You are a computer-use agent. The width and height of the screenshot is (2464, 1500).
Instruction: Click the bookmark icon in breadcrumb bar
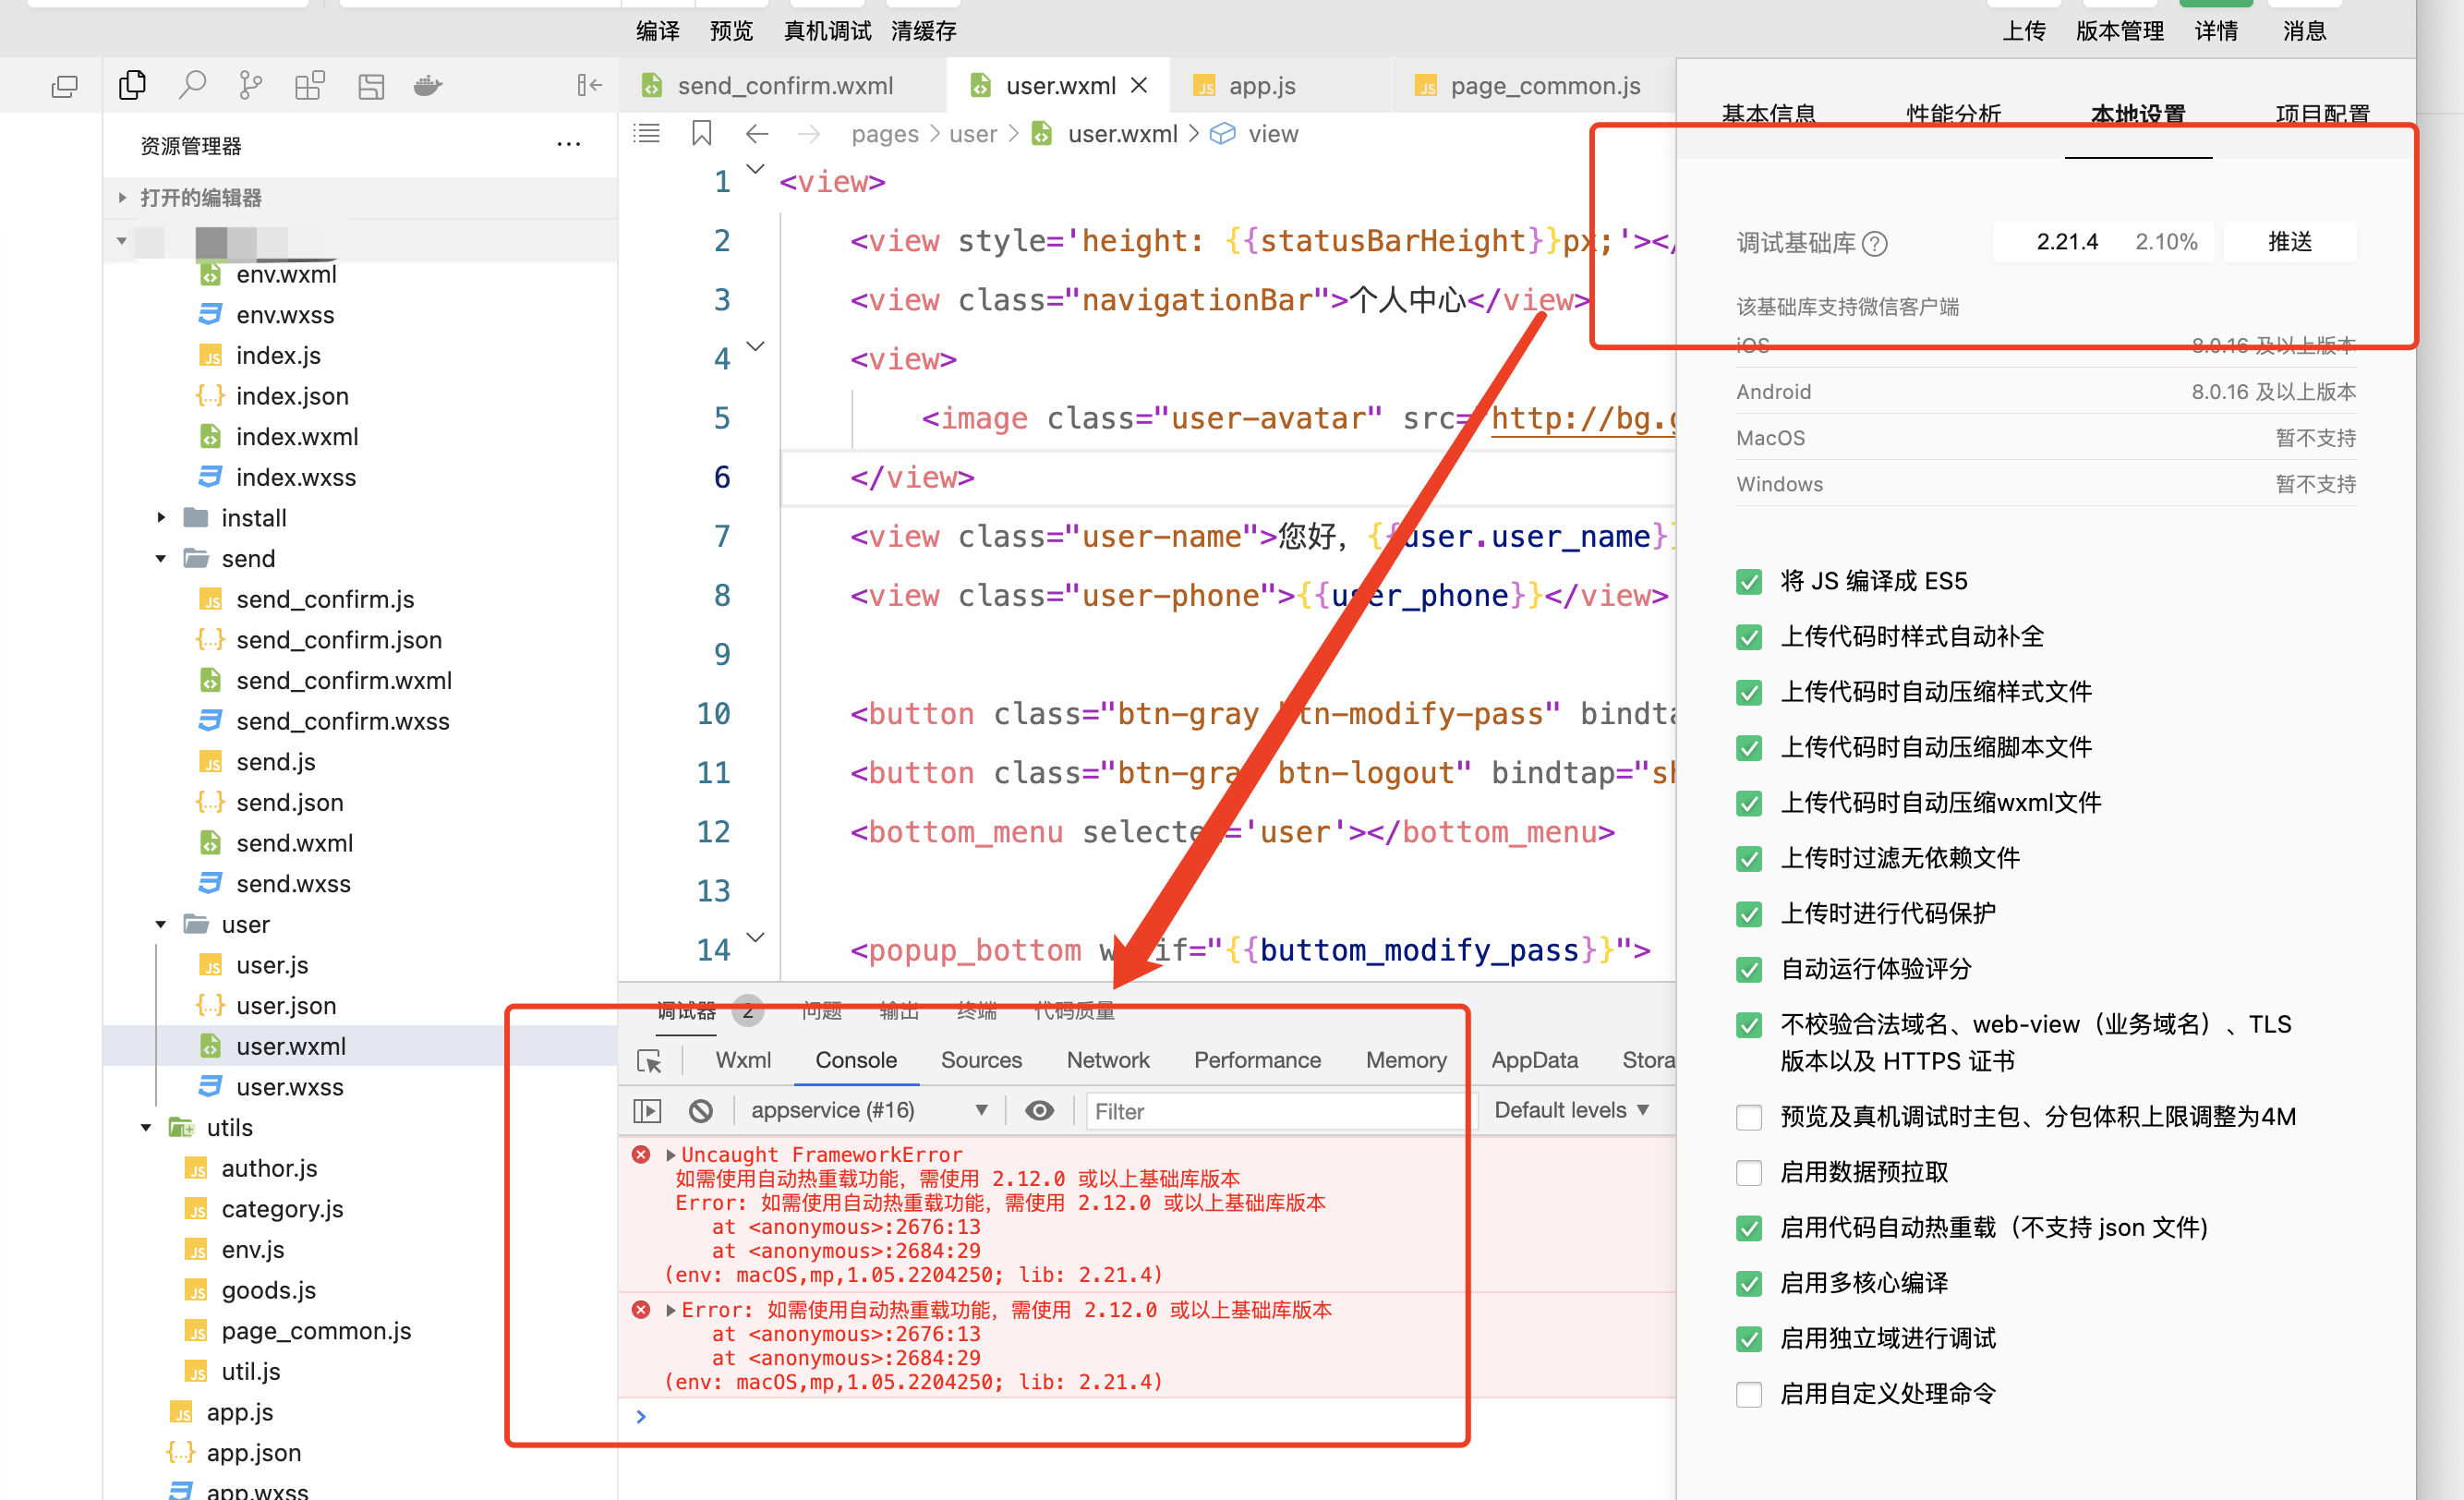coord(701,133)
